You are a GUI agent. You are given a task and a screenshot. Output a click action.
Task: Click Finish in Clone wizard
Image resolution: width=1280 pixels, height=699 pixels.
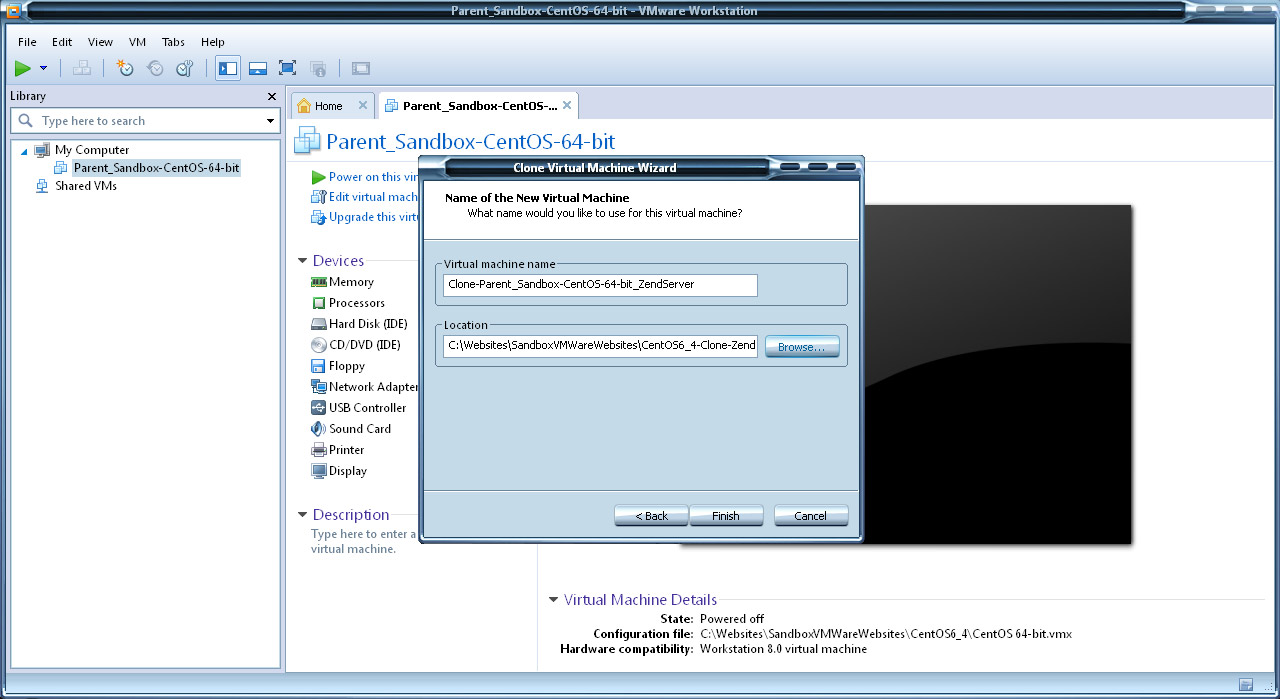pos(726,516)
